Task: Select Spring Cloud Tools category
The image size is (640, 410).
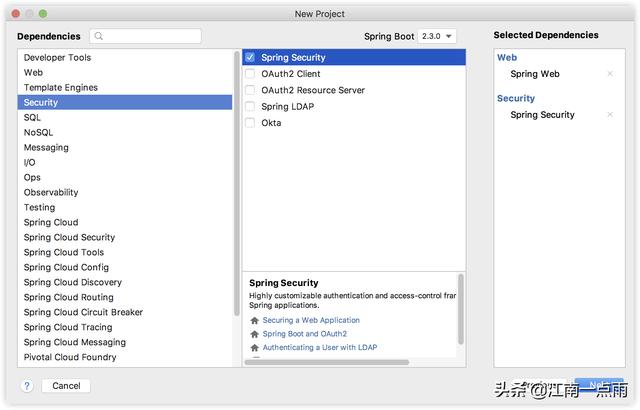Action: (x=125, y=252)
